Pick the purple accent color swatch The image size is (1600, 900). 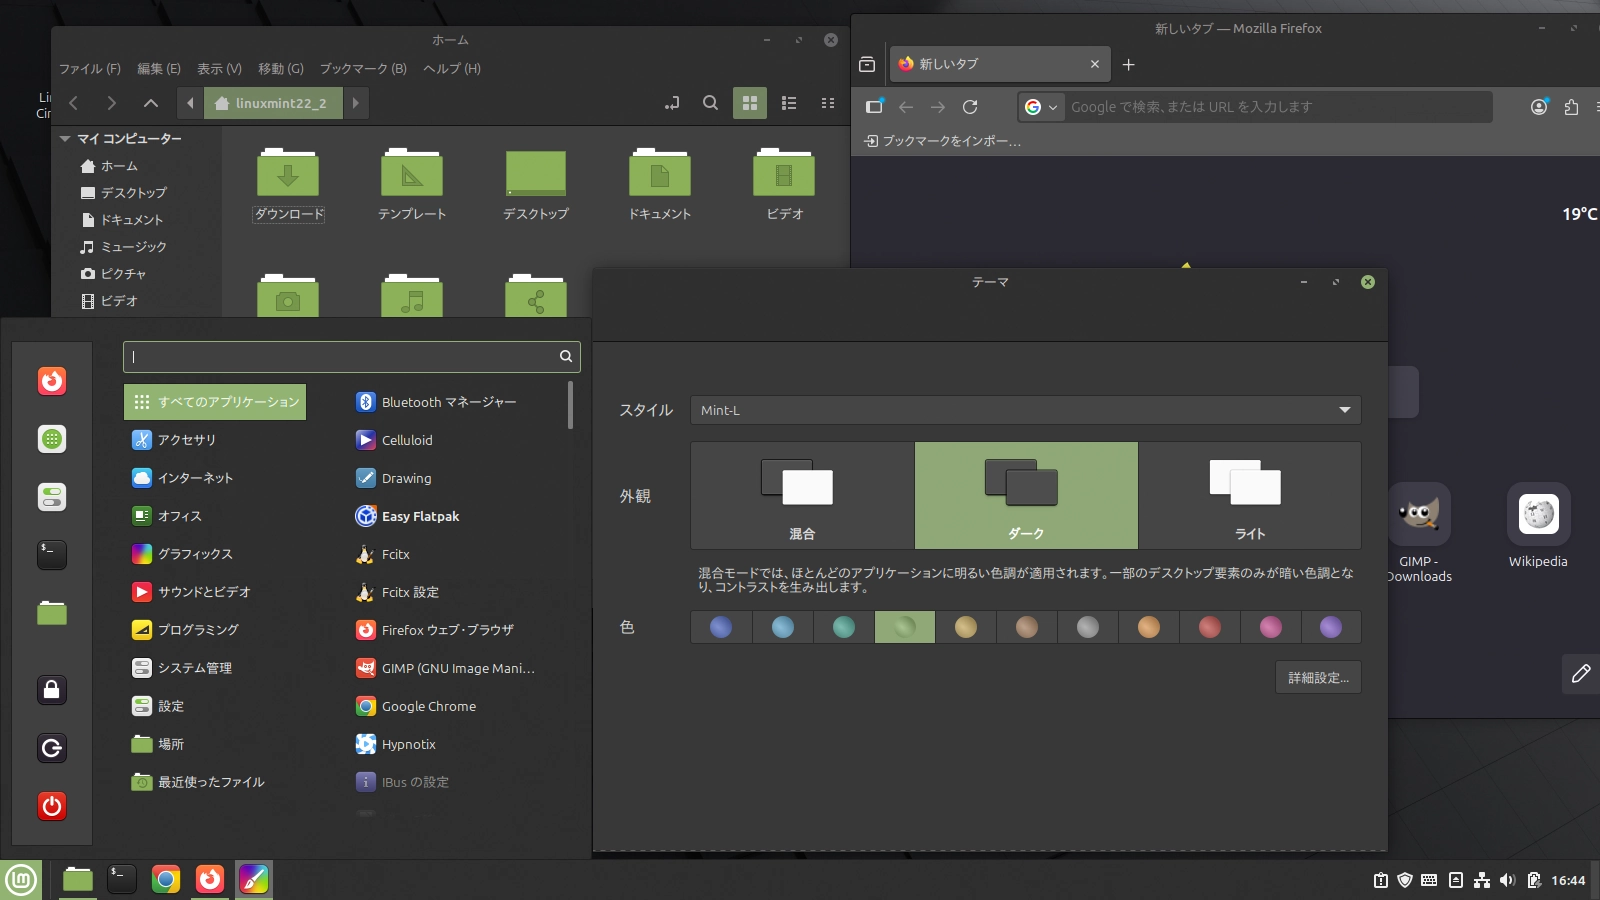(1330, 627)
